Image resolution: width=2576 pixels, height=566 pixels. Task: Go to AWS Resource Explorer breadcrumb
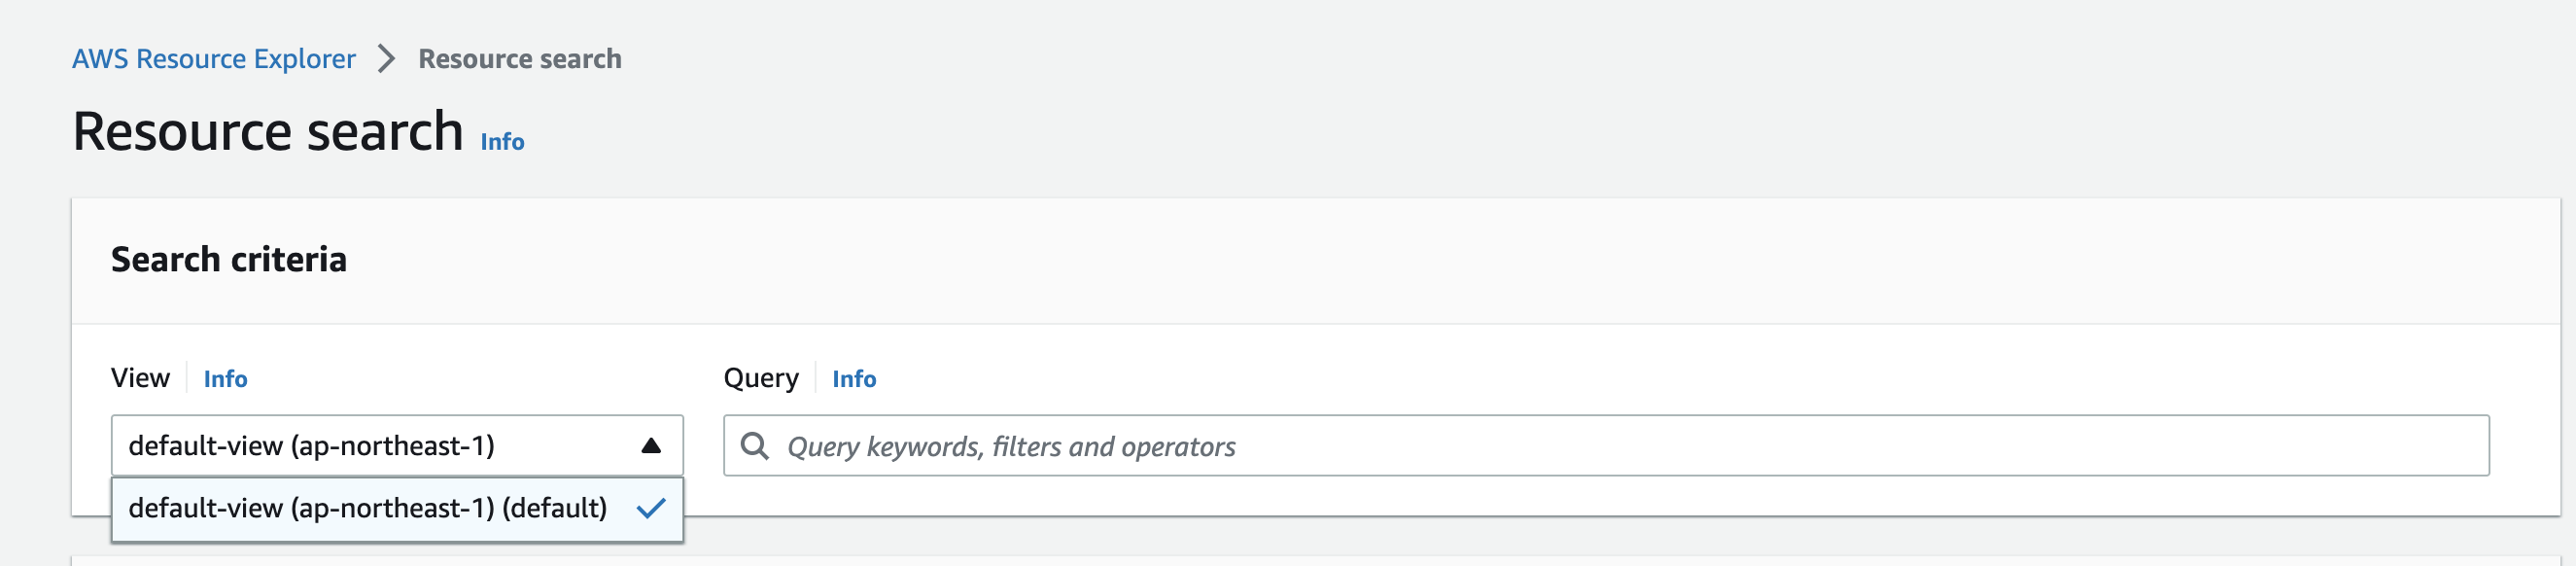coord(214,59)
